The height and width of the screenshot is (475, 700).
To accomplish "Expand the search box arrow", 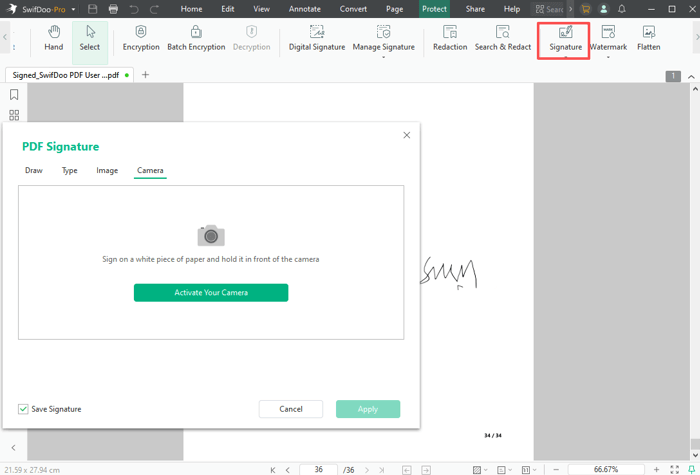I will pyautogui.click(x=570, y=9).
